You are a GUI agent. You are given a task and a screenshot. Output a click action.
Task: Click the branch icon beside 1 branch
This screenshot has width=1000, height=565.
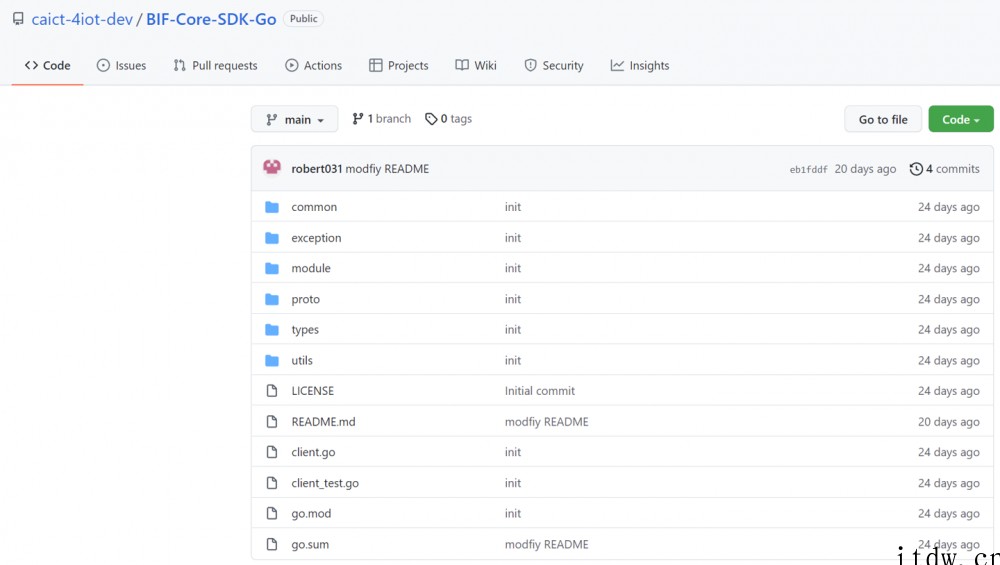pyautogui.click(x=358, y=119)
